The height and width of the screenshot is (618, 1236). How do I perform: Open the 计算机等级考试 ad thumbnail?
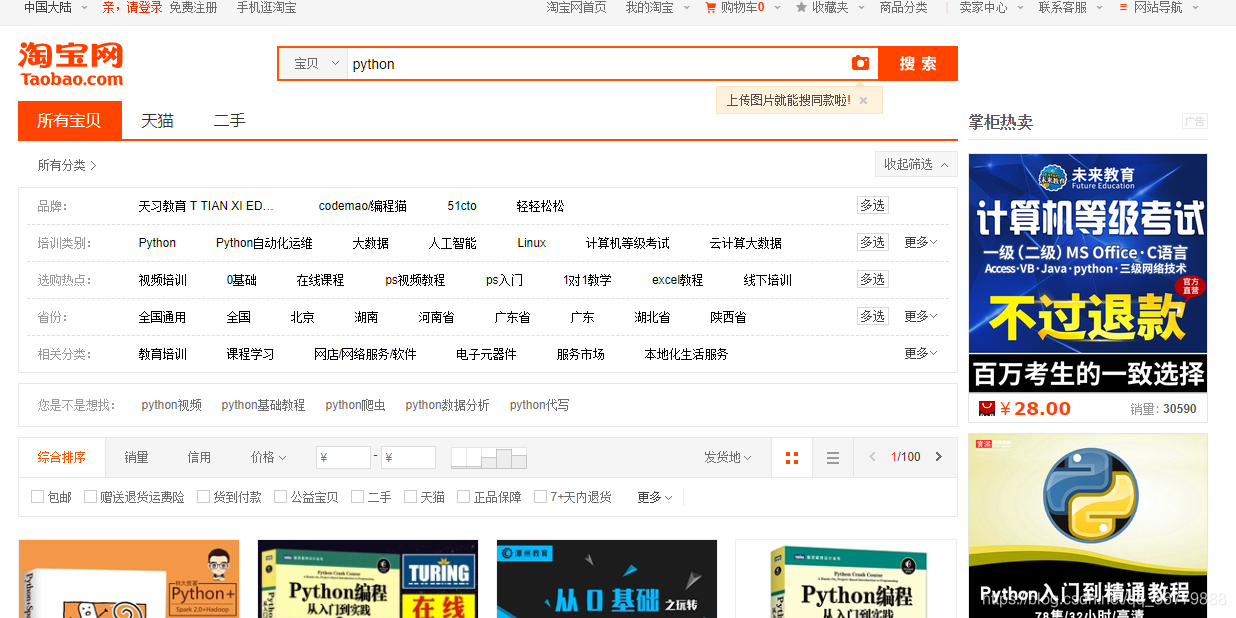coord(1088,272)
